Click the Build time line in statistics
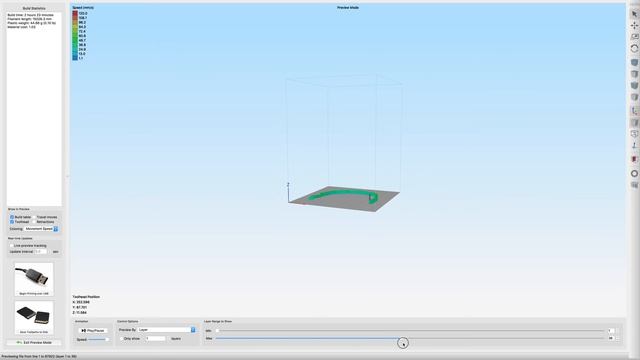 [30, 15]
